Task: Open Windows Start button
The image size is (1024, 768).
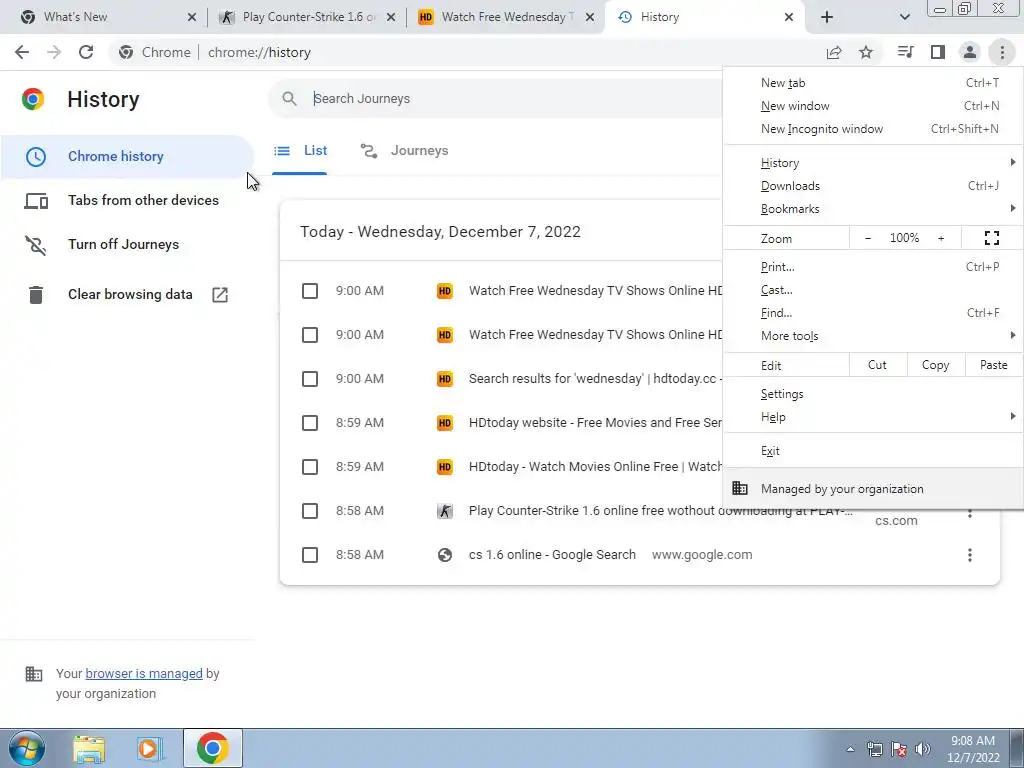Action: (27, 748)
